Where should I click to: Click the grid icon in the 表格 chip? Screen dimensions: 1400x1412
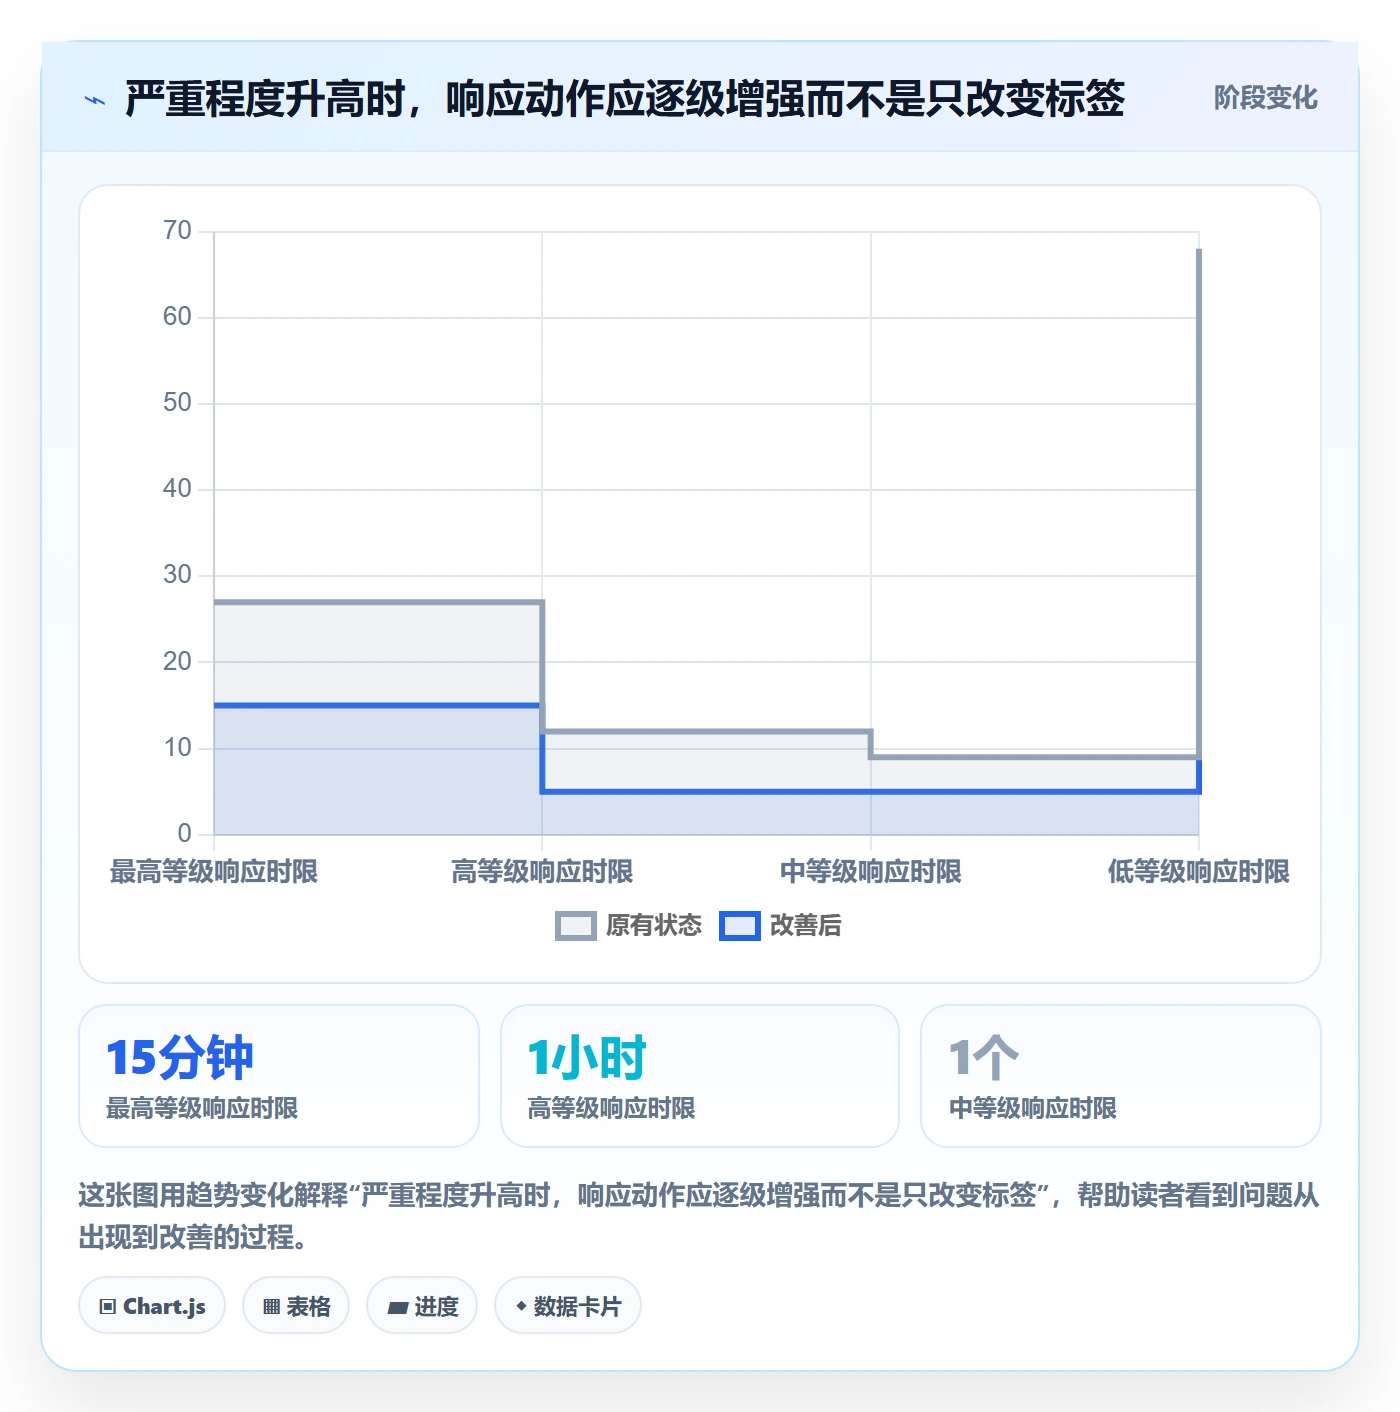271,1307
